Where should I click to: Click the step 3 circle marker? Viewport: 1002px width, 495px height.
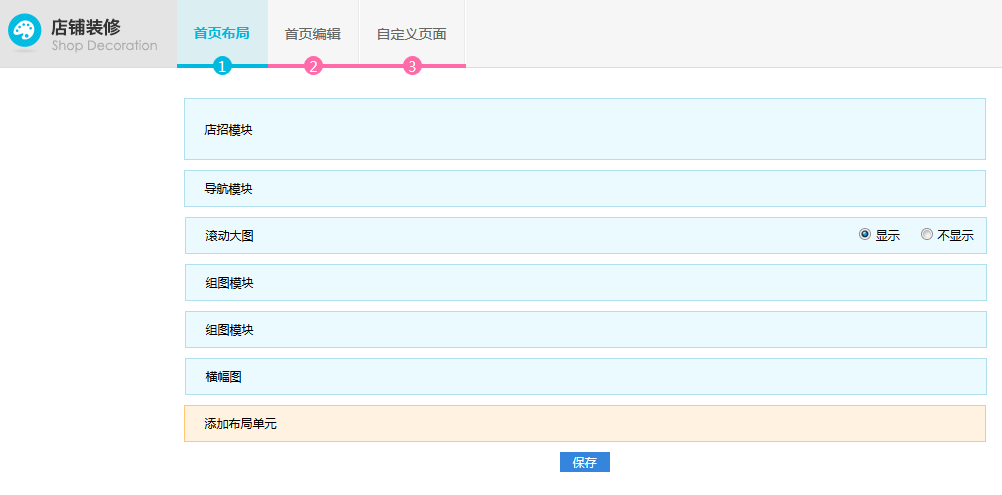coord(412,66)
